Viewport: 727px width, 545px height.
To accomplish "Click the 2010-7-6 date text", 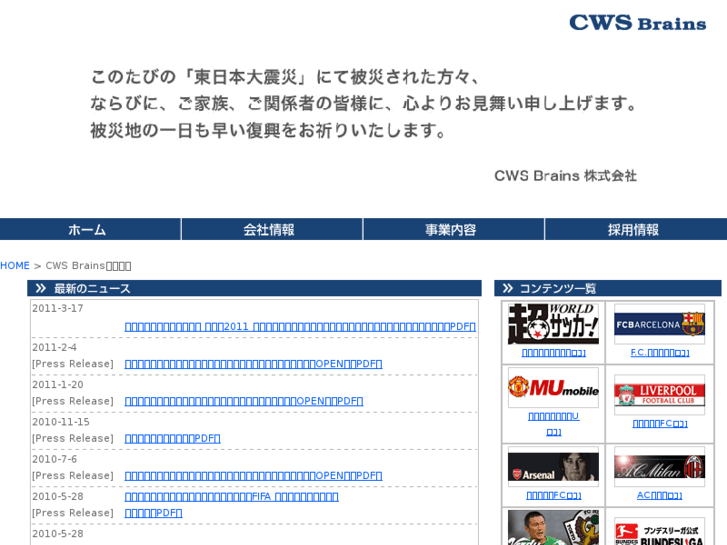I will pyautogui.click(x=55, y=459).
